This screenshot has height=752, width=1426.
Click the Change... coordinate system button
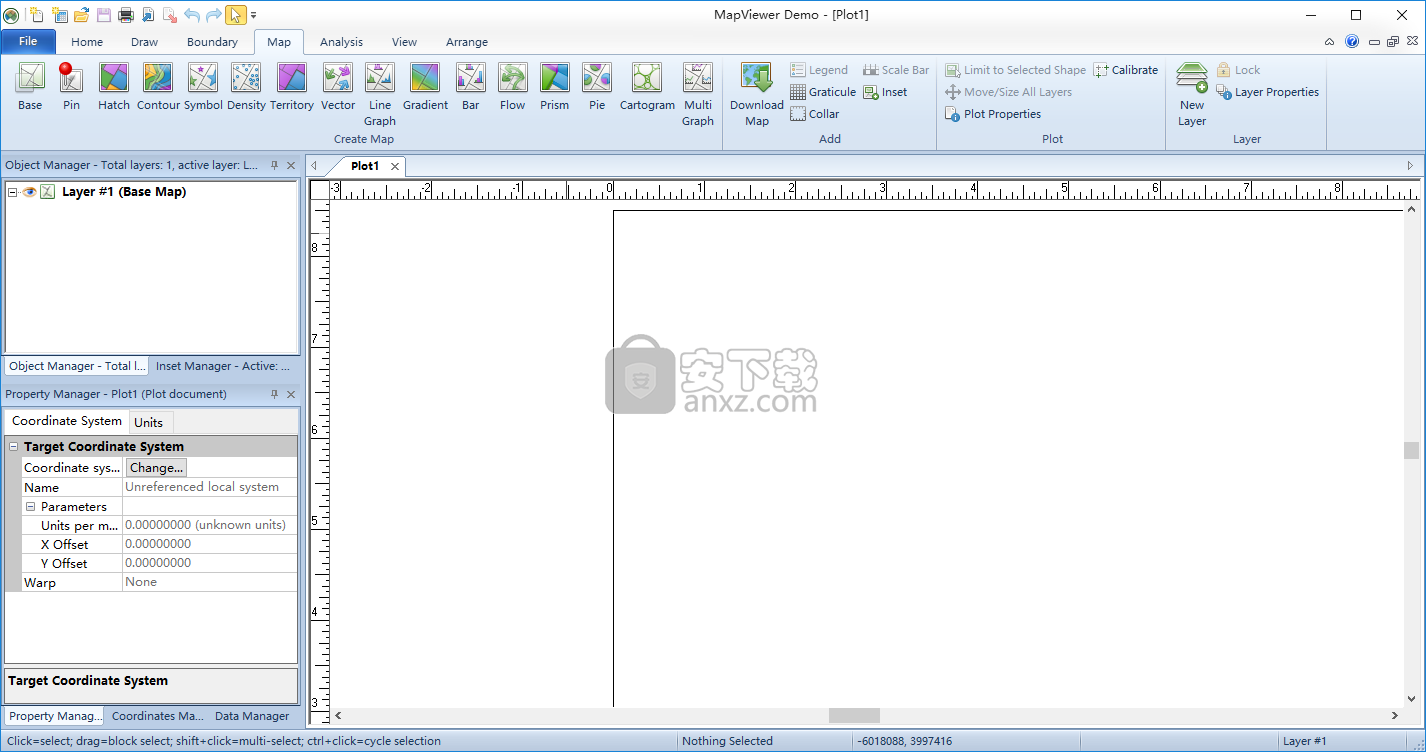point(156,468)
